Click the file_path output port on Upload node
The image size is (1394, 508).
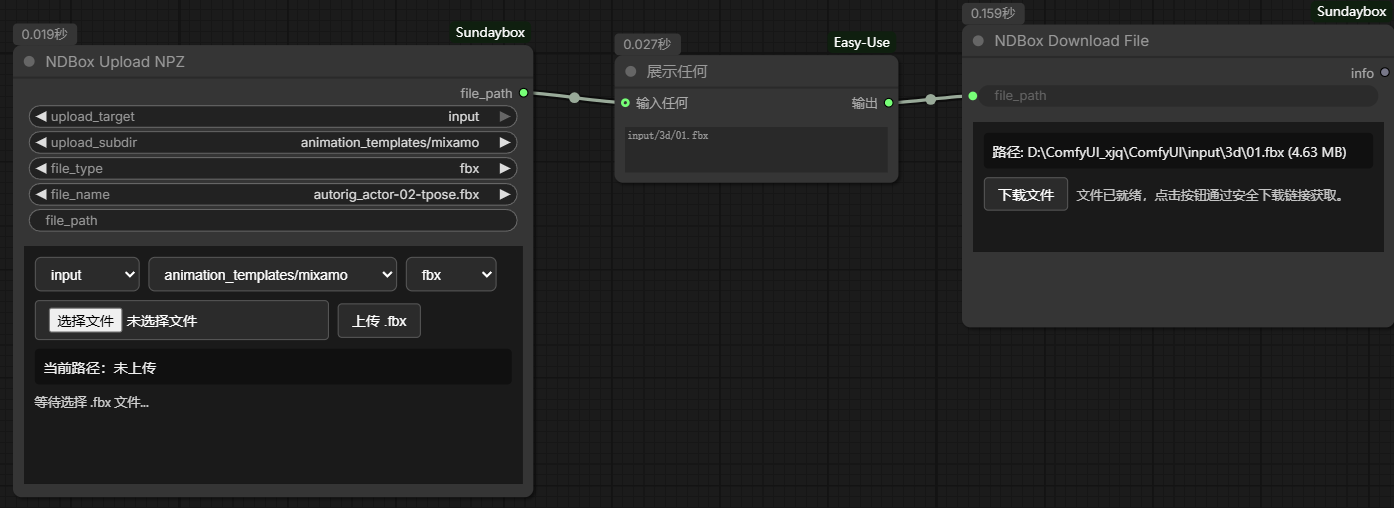tap(523, 93)
